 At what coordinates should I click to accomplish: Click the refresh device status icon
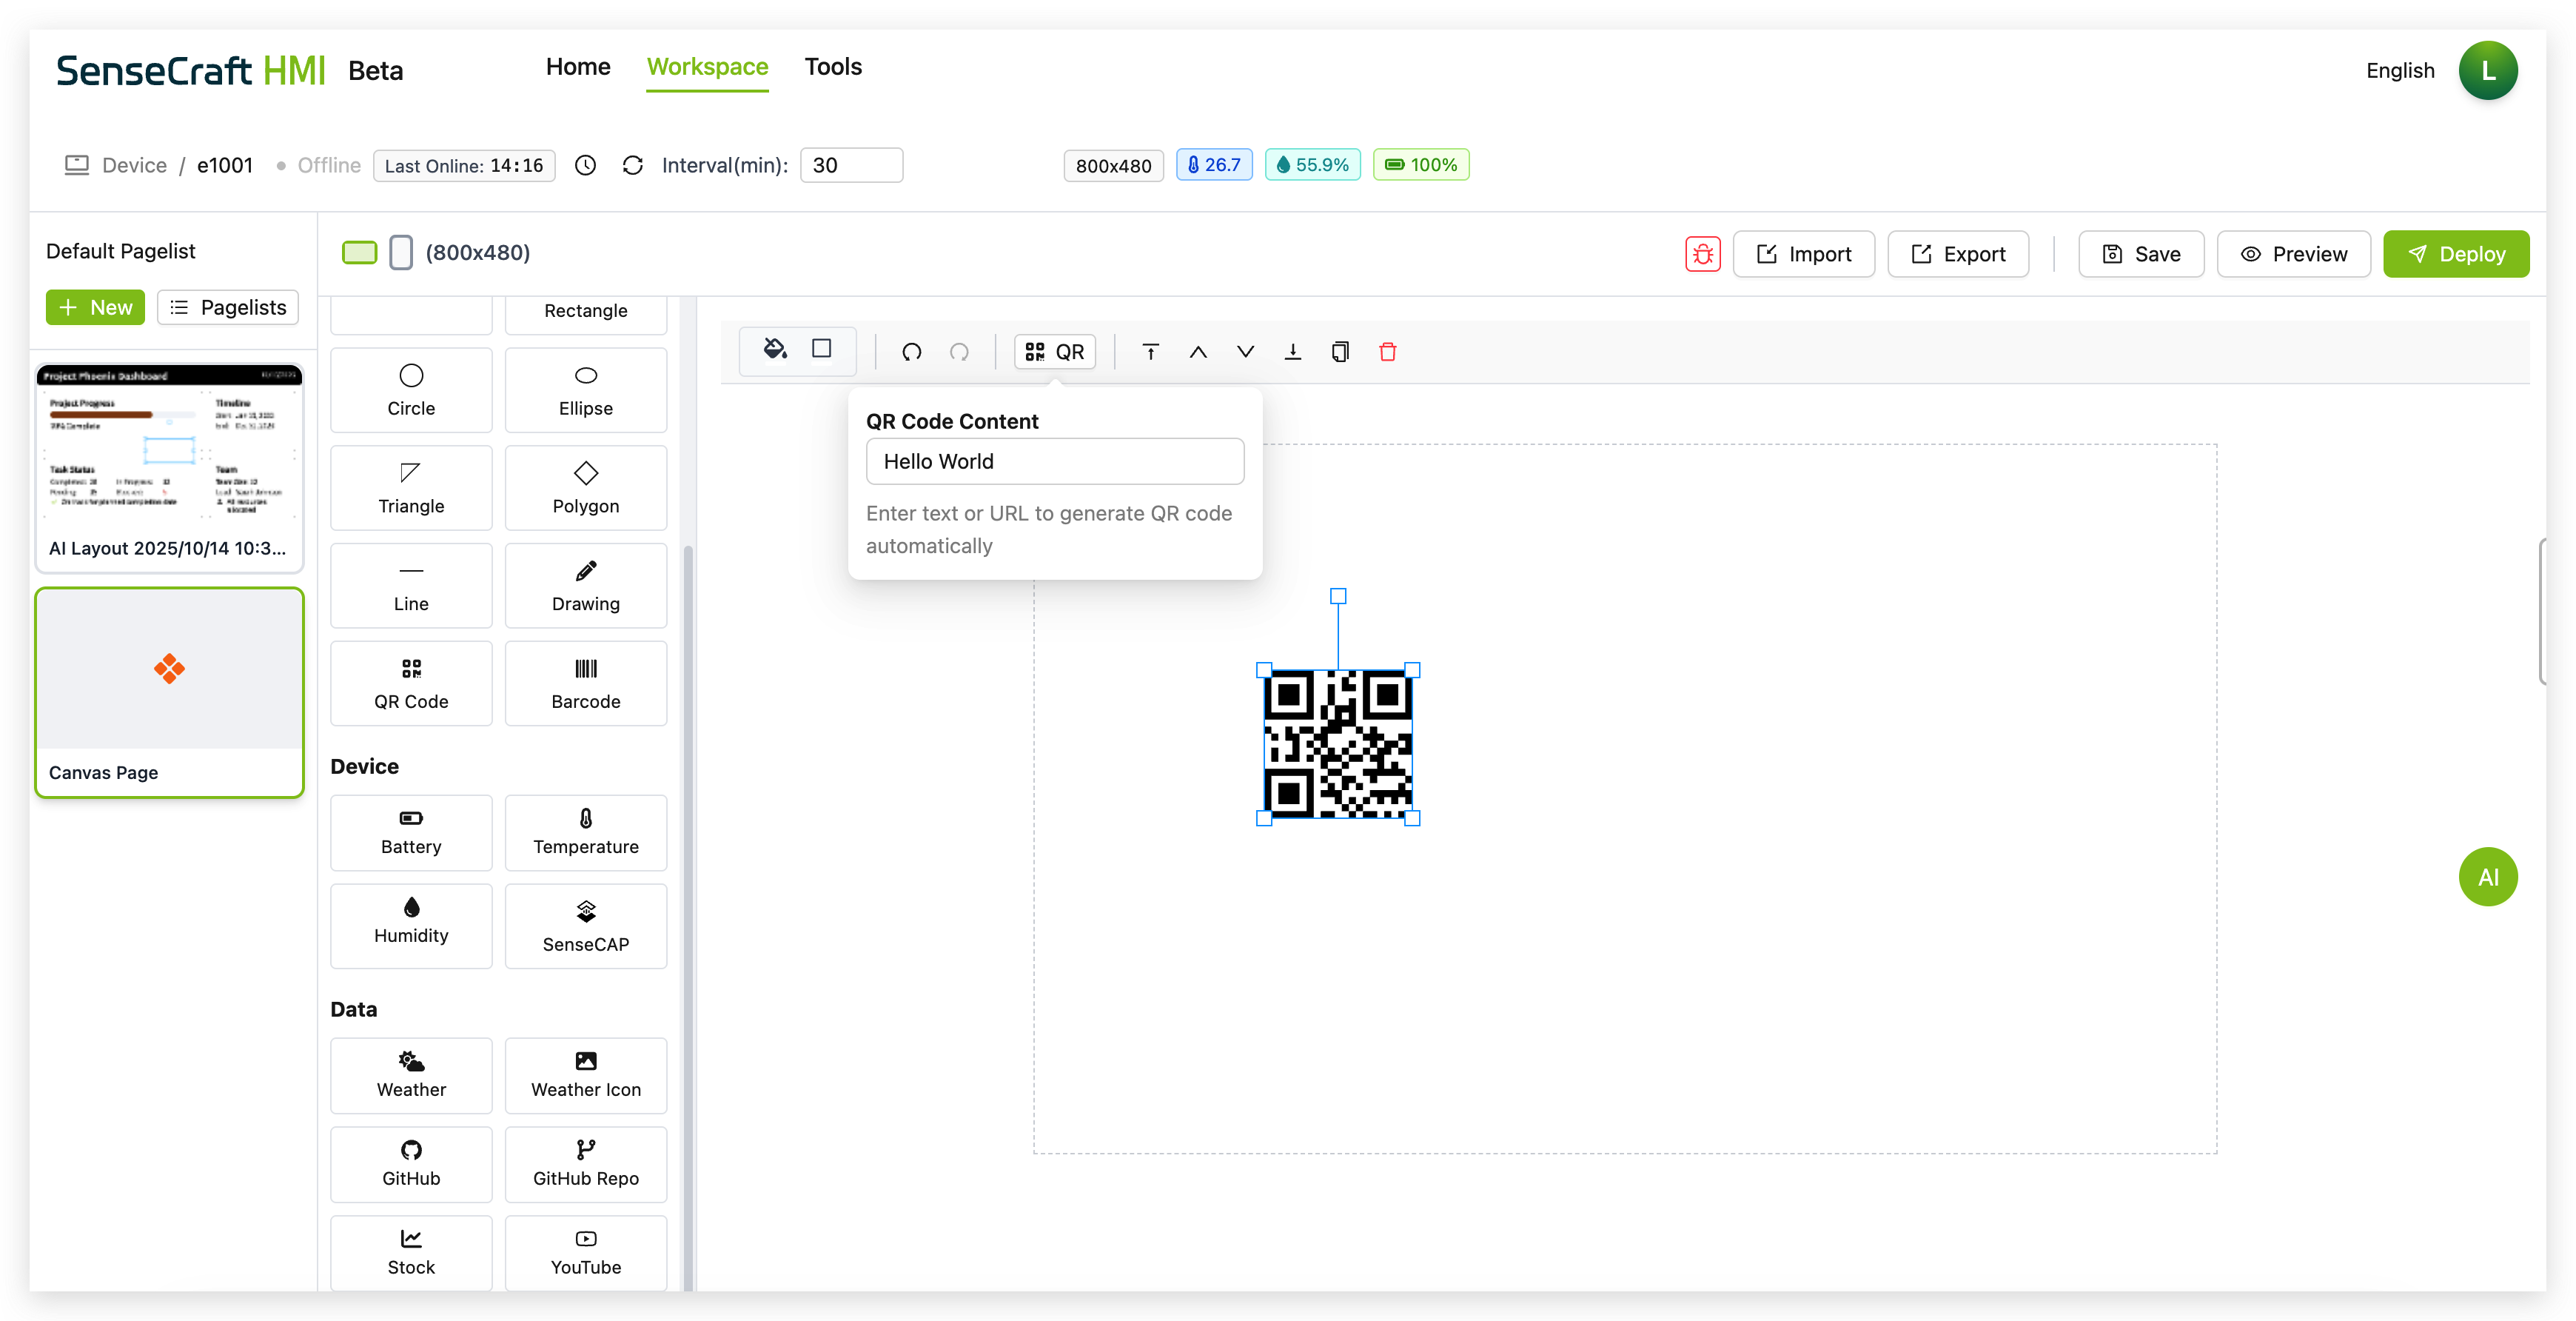pyautogui.click(x=632, y=166)
